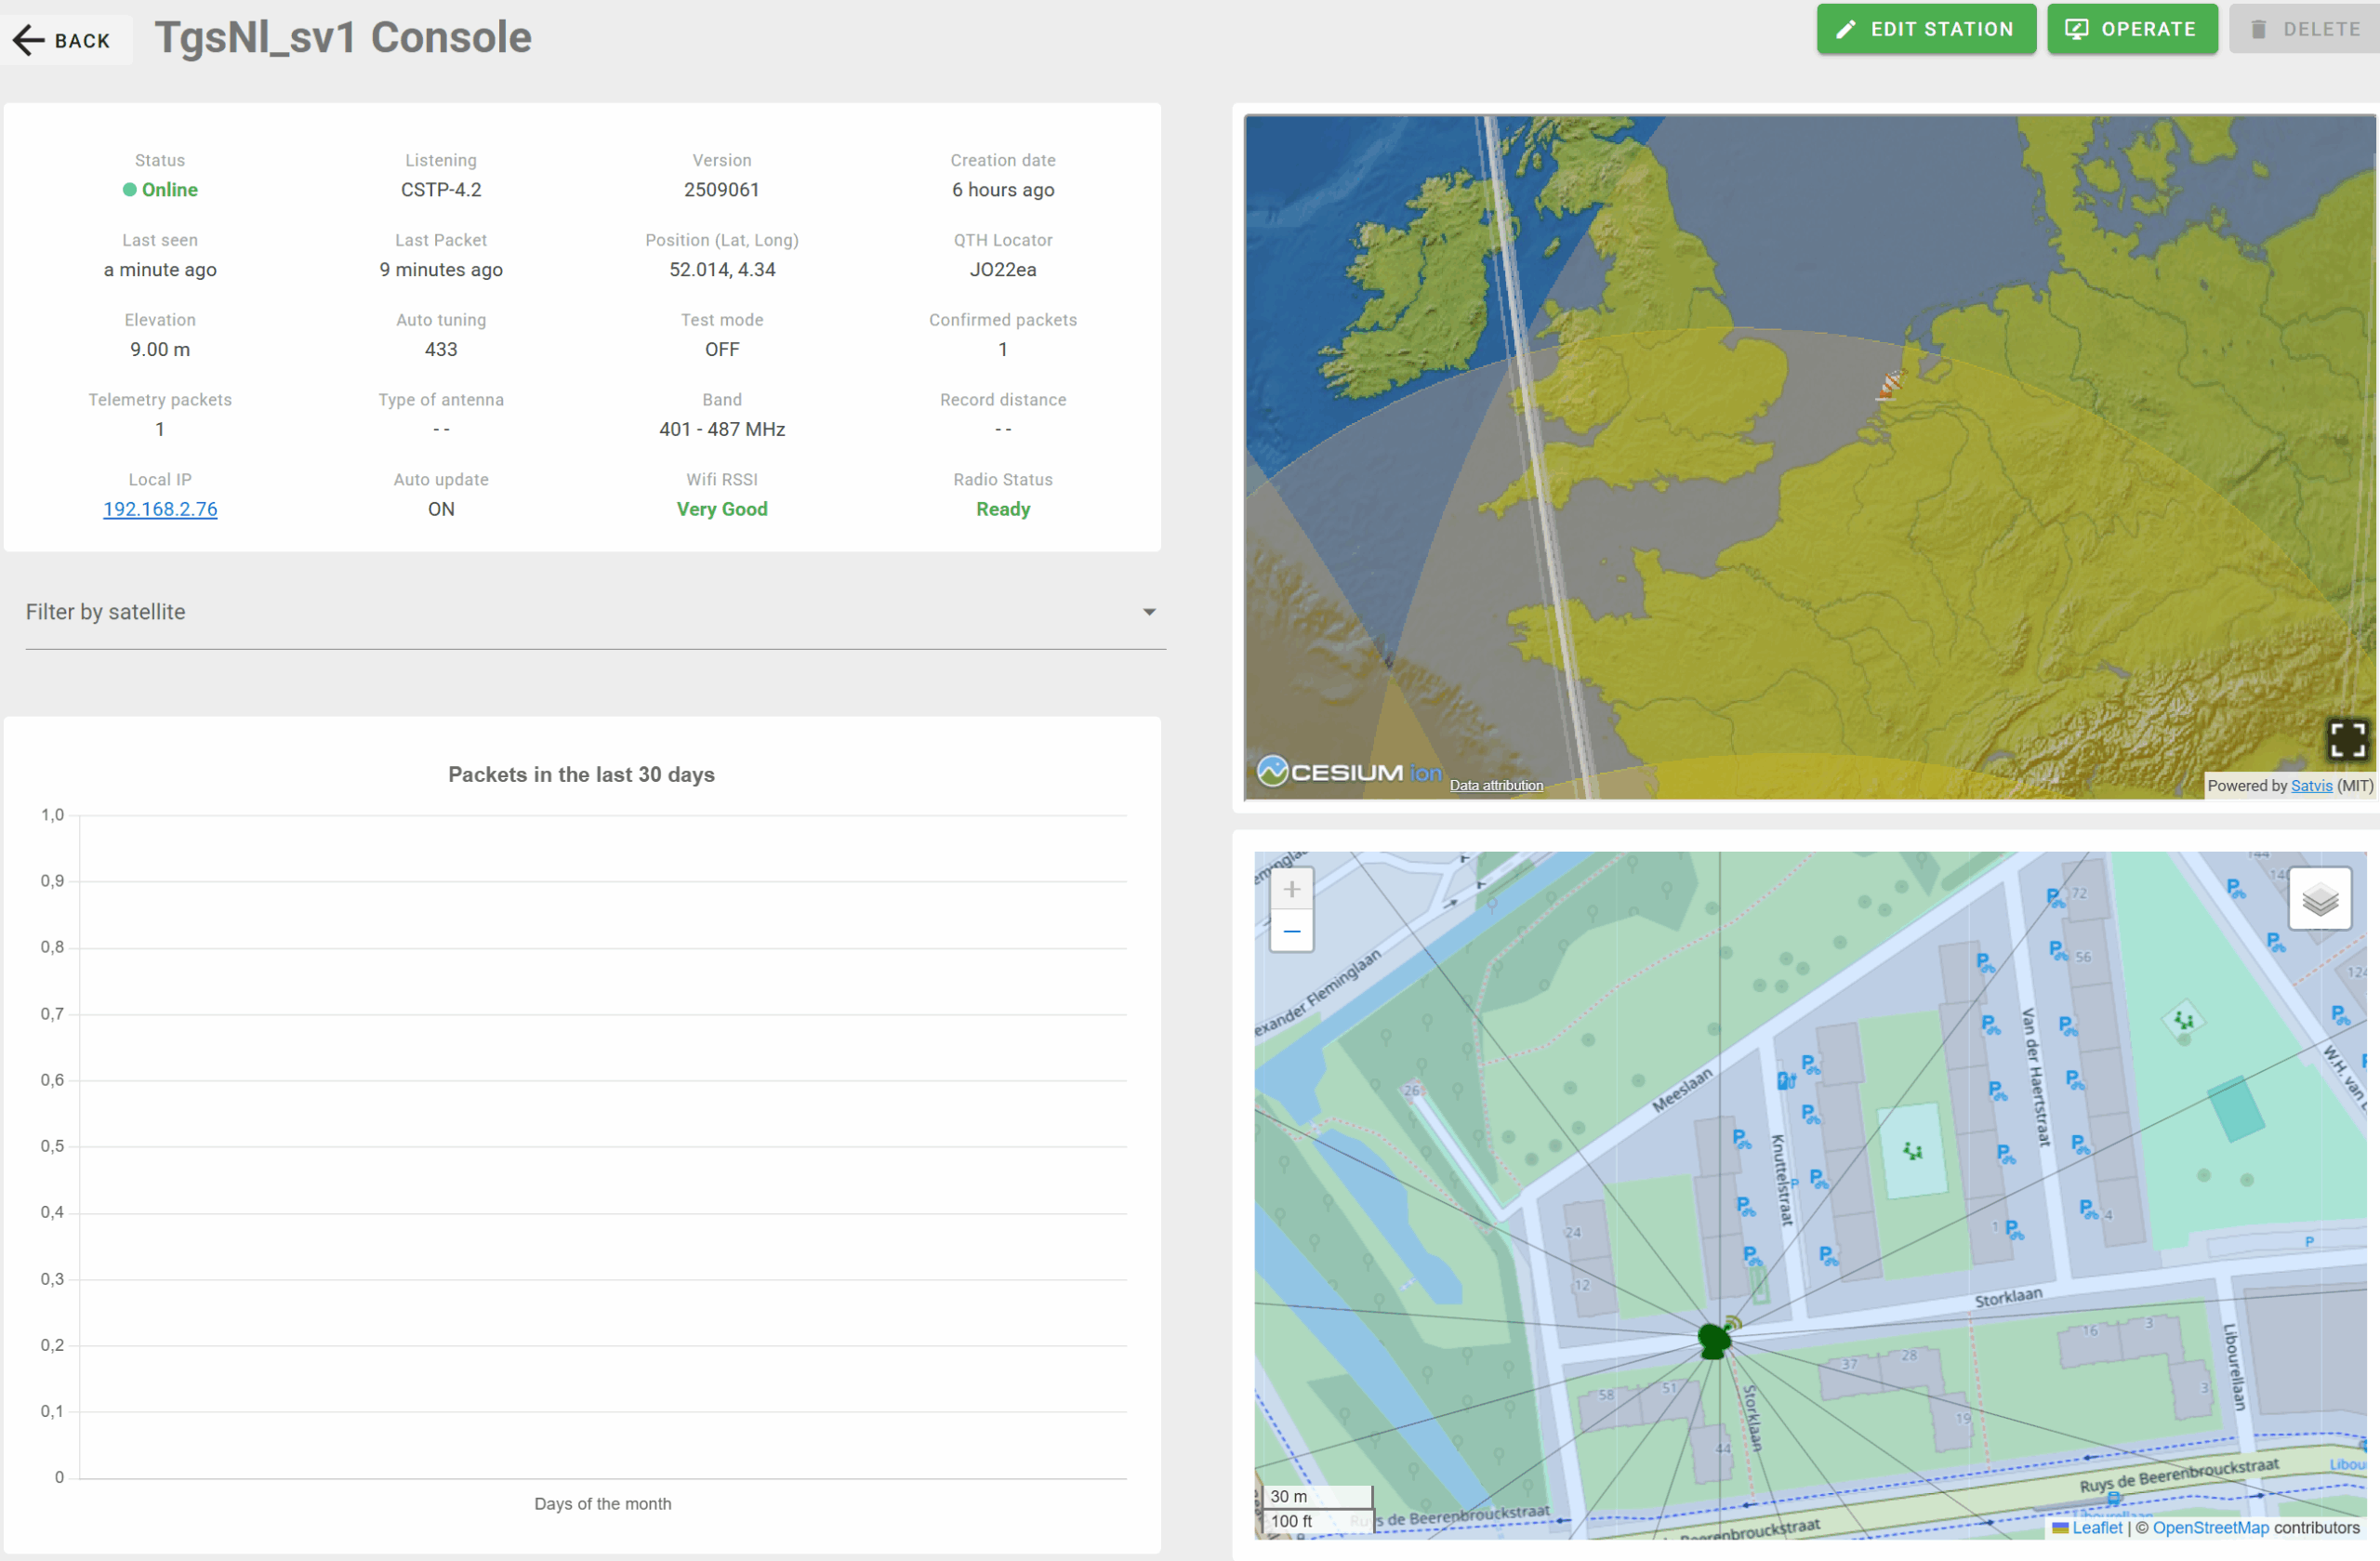Click the Online status indicator
This screenshot has width=2380, height=1561.
click(x=160, y=190)
